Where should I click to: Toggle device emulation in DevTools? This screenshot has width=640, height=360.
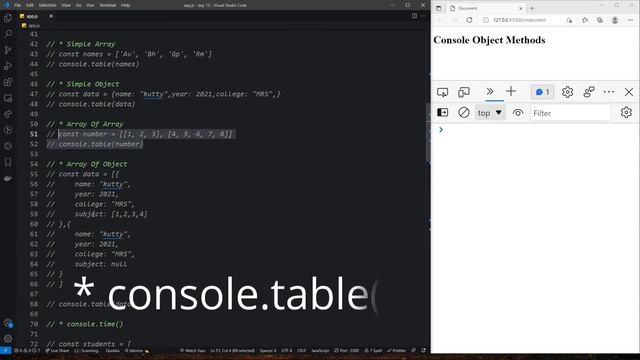464,92
